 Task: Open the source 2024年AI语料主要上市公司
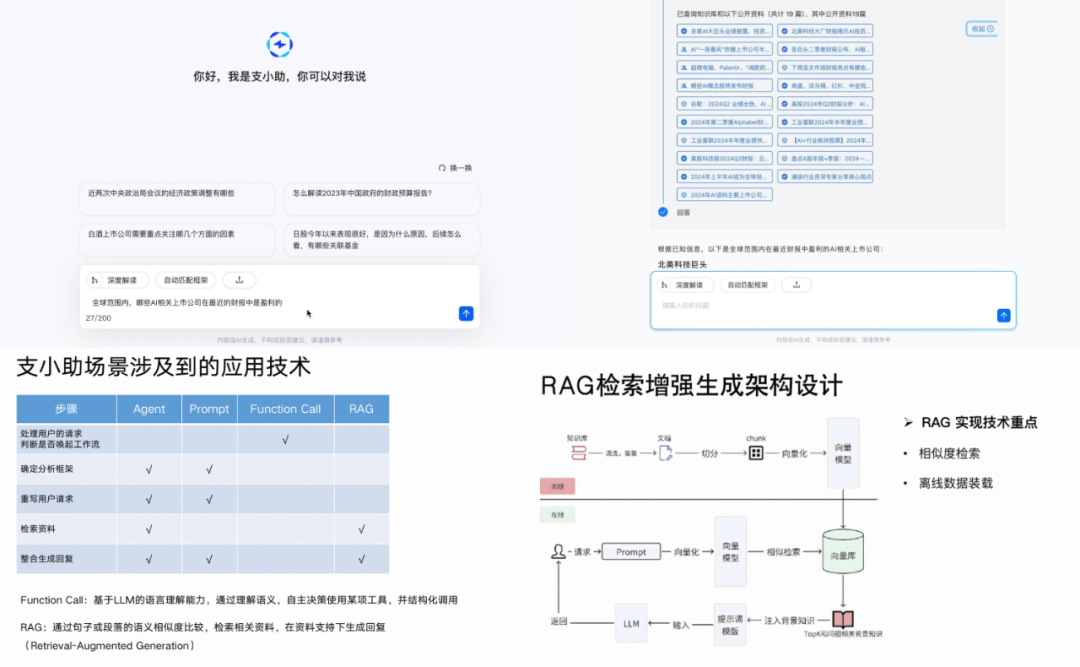coord(725,195)
